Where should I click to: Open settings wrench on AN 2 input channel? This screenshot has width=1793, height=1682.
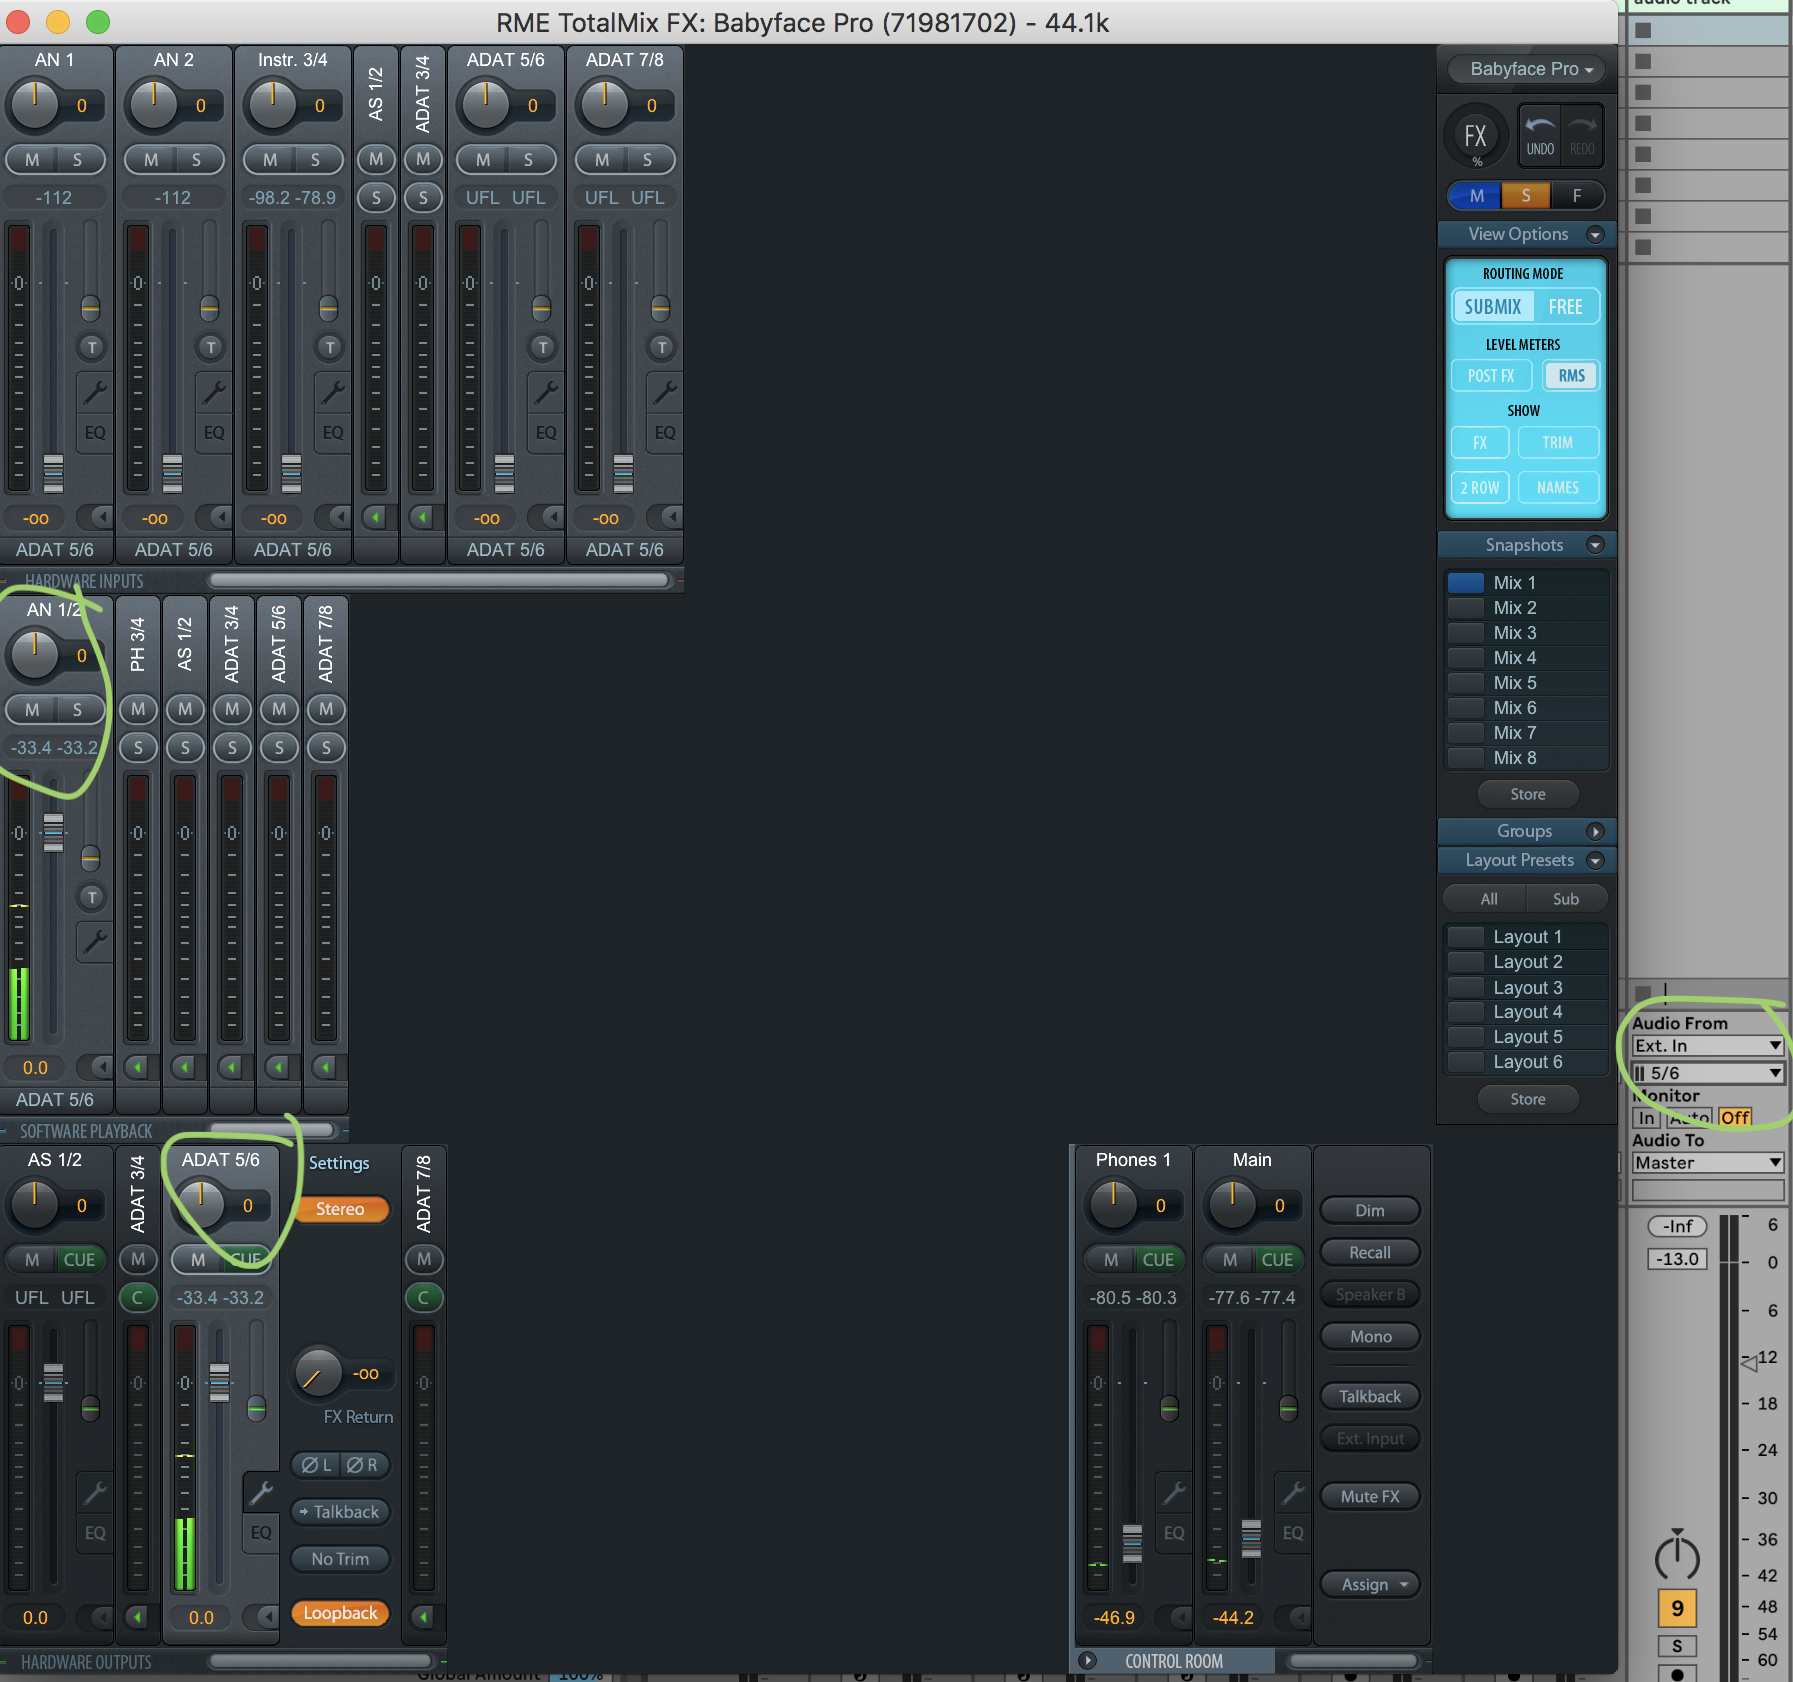coord(214,392)
